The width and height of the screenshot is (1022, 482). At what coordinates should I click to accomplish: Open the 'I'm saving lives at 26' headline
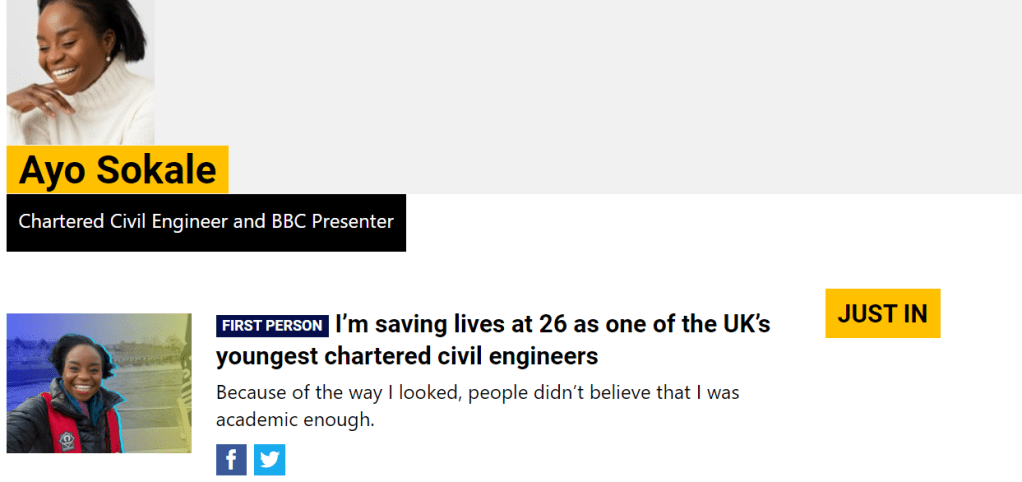point(552,325)
